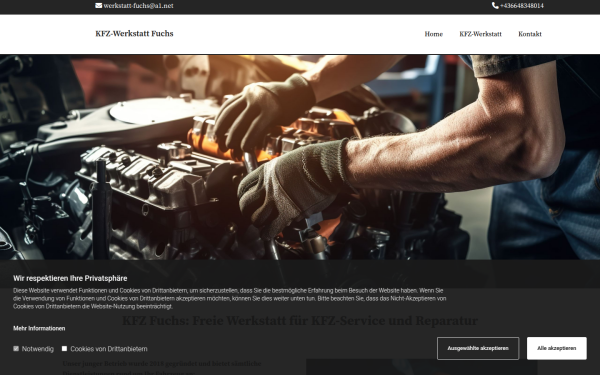Click the KFZ-Werkstatt Fuchs site title

pyautogui.click(x=134, y=34)
